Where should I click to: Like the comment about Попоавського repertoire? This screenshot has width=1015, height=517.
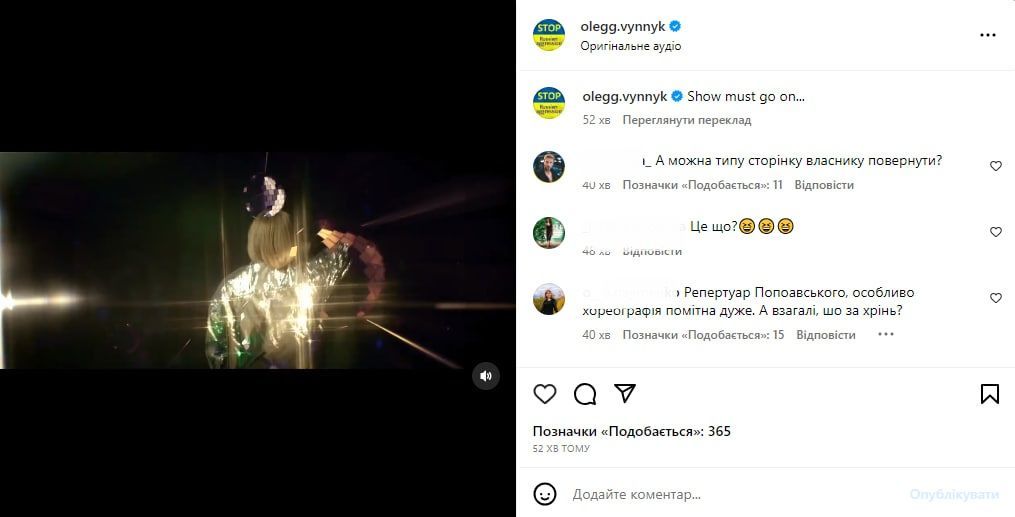coord(995,298)
